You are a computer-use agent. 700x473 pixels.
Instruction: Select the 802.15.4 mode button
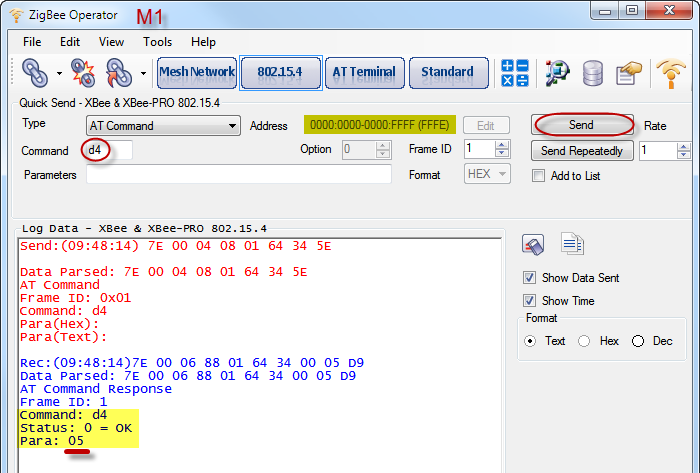tap(280, 73)
